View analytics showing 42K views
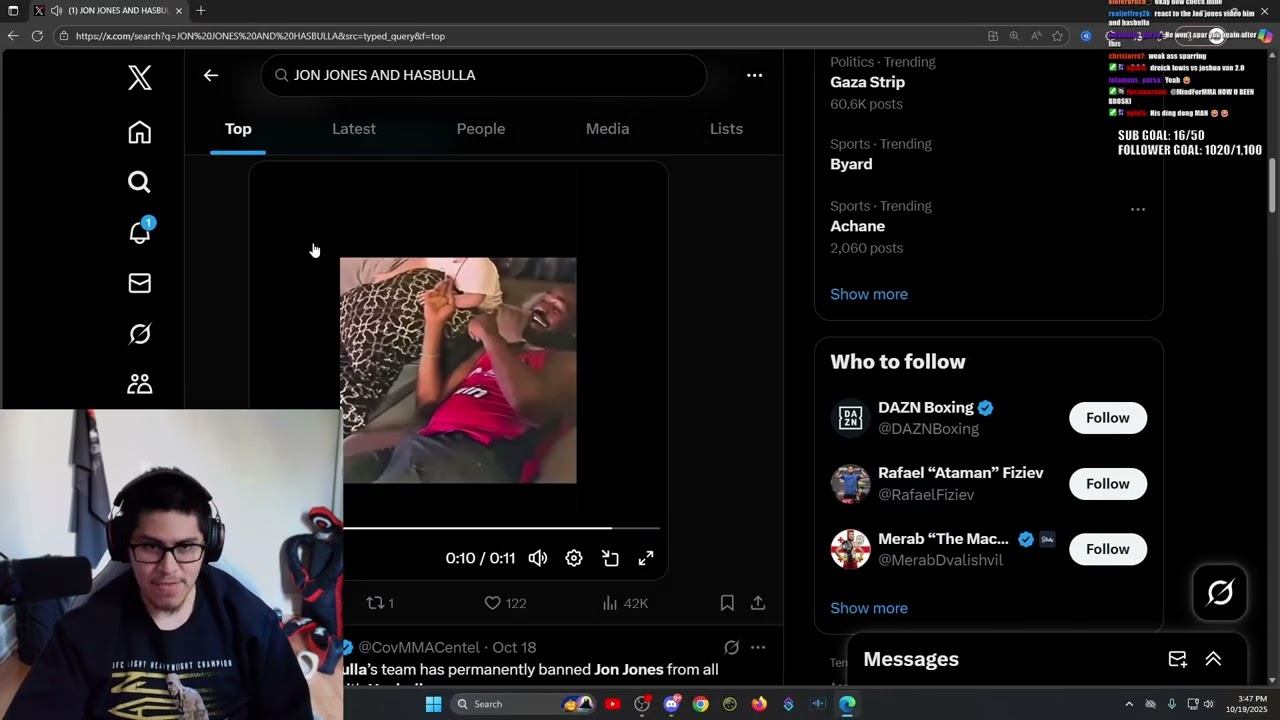The image size is (1280, 720). point(625,603)
